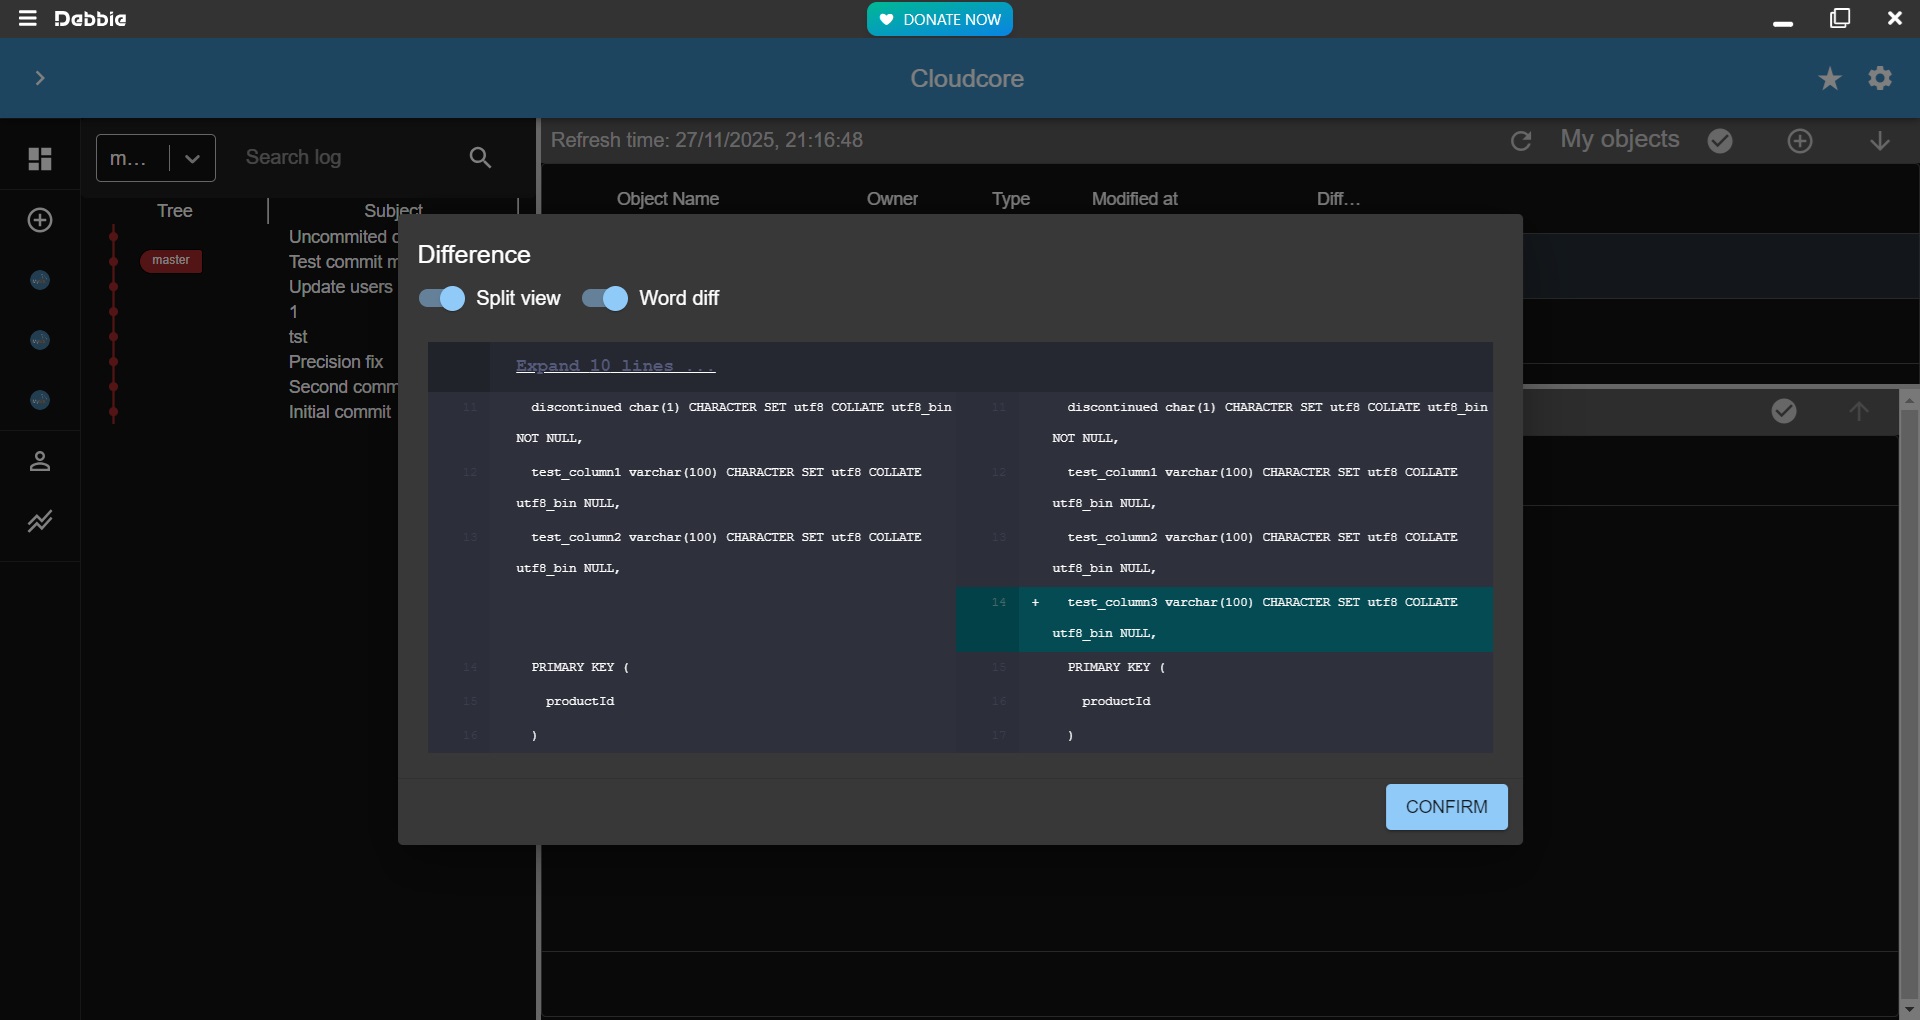Click the favorites star icon
This screenshot has height=1020, width=1920.
(x=1829, y=79)
